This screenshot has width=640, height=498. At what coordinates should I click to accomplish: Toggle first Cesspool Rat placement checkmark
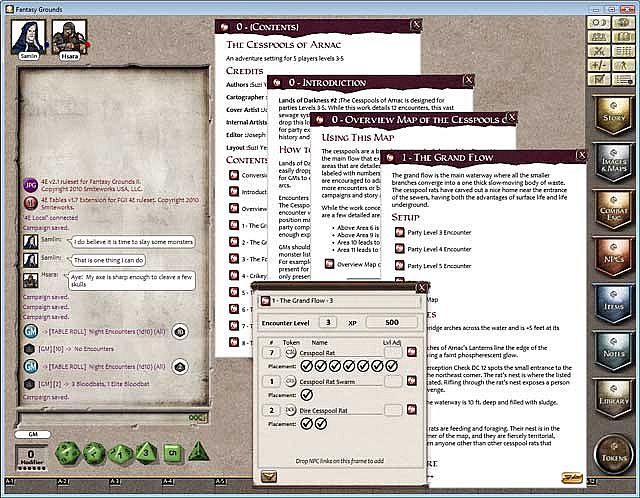click(307, 366)
